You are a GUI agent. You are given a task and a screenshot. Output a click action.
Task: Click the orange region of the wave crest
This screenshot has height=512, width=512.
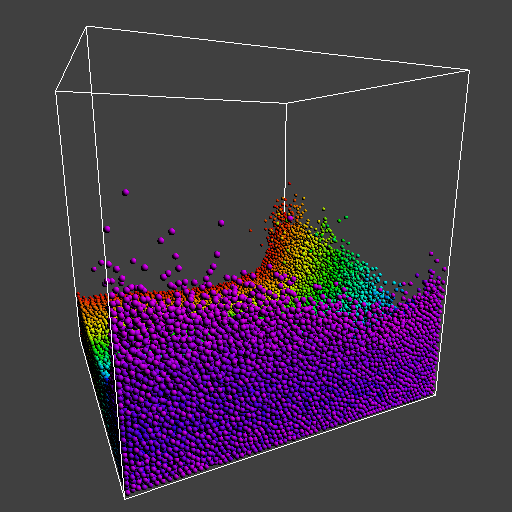(283, 240)
